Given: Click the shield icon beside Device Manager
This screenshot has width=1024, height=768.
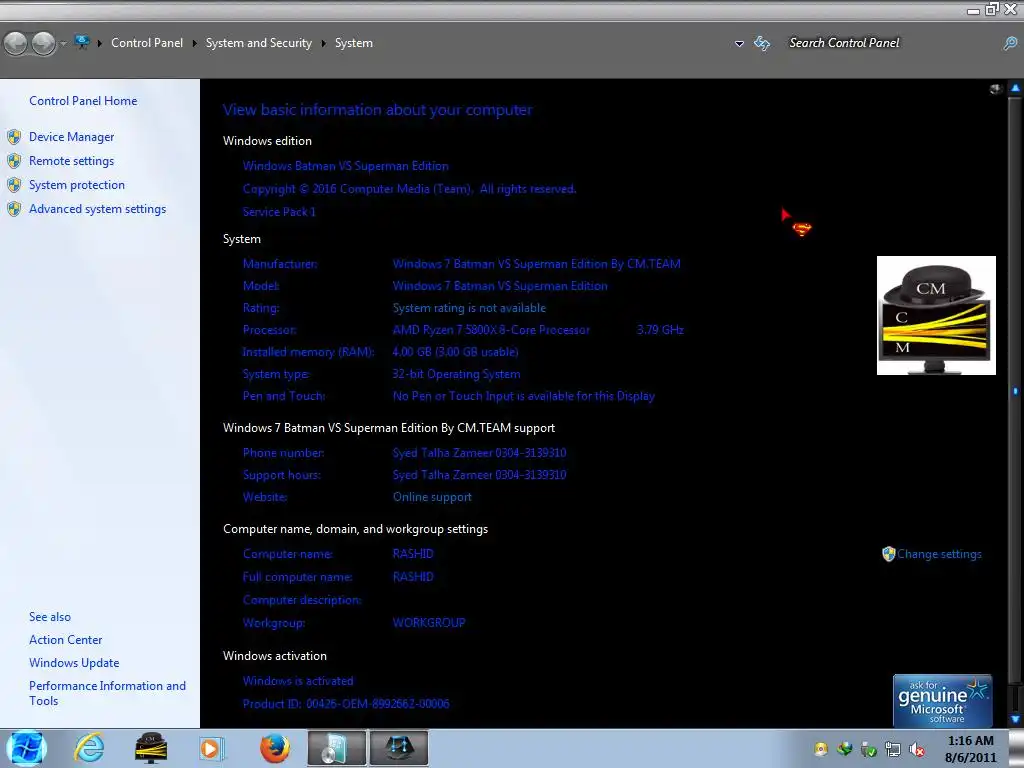Looking at the screenshot, I should pos(14,136).
